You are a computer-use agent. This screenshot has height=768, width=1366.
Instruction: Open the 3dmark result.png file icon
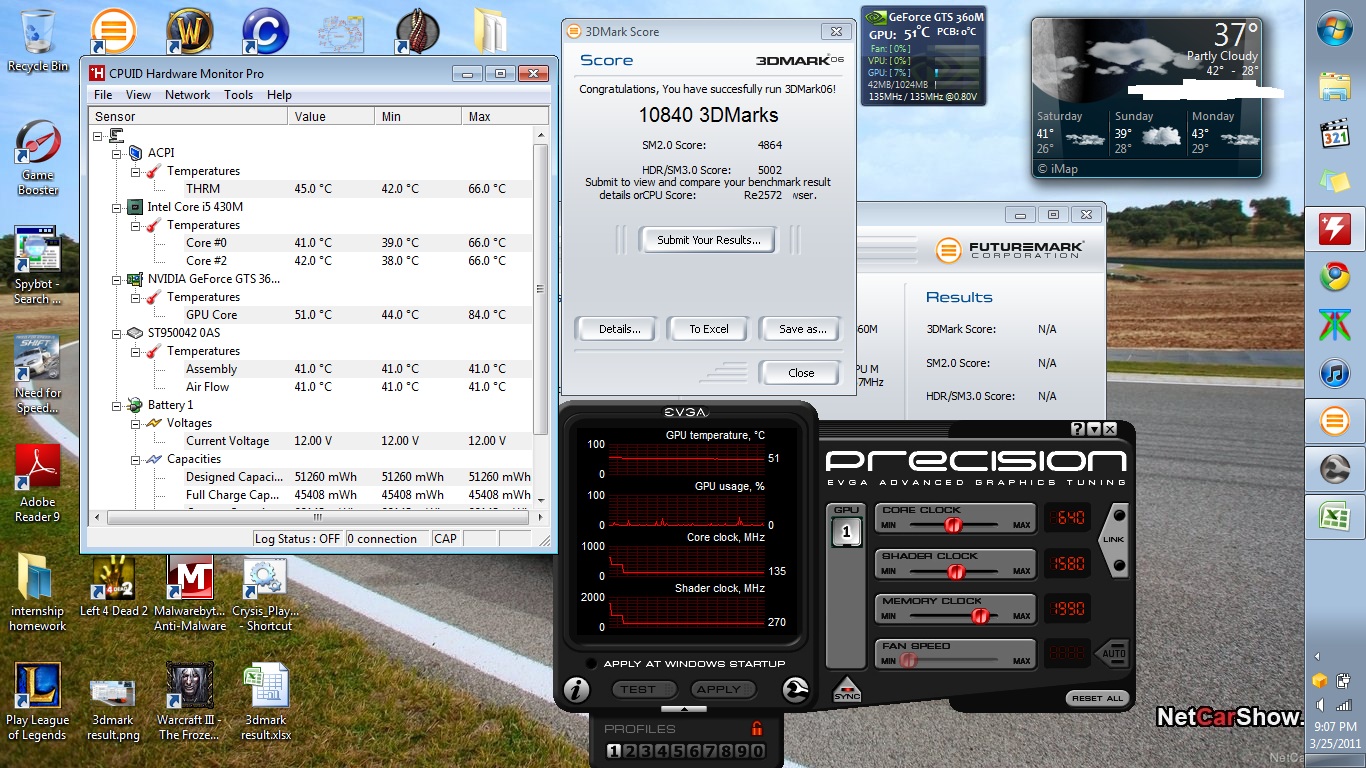113,701
